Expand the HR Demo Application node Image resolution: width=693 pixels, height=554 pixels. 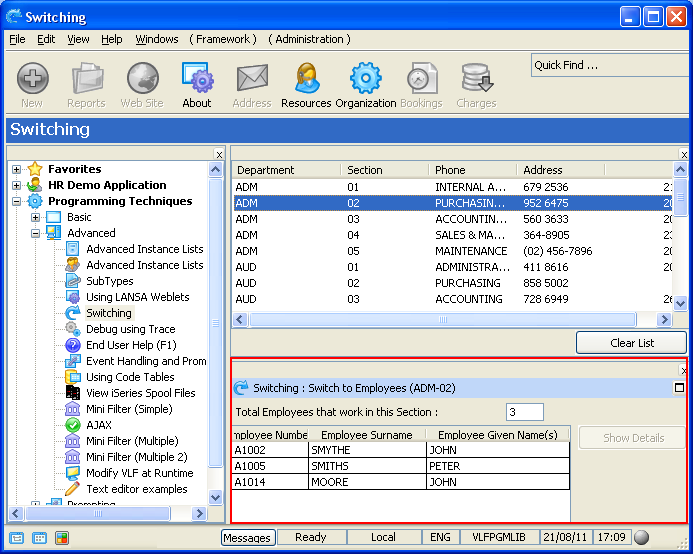pos(16,185)
